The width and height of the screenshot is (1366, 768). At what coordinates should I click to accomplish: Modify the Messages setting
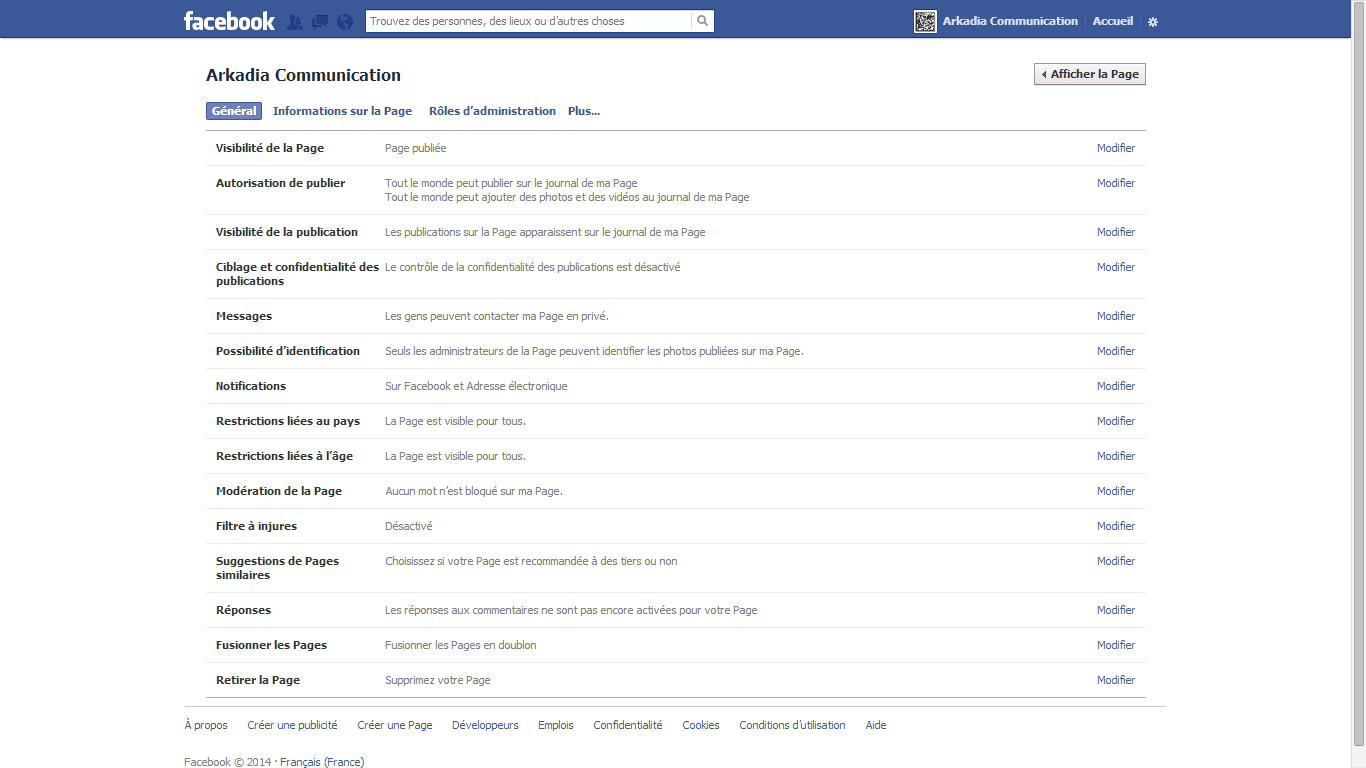point(1116,316)
